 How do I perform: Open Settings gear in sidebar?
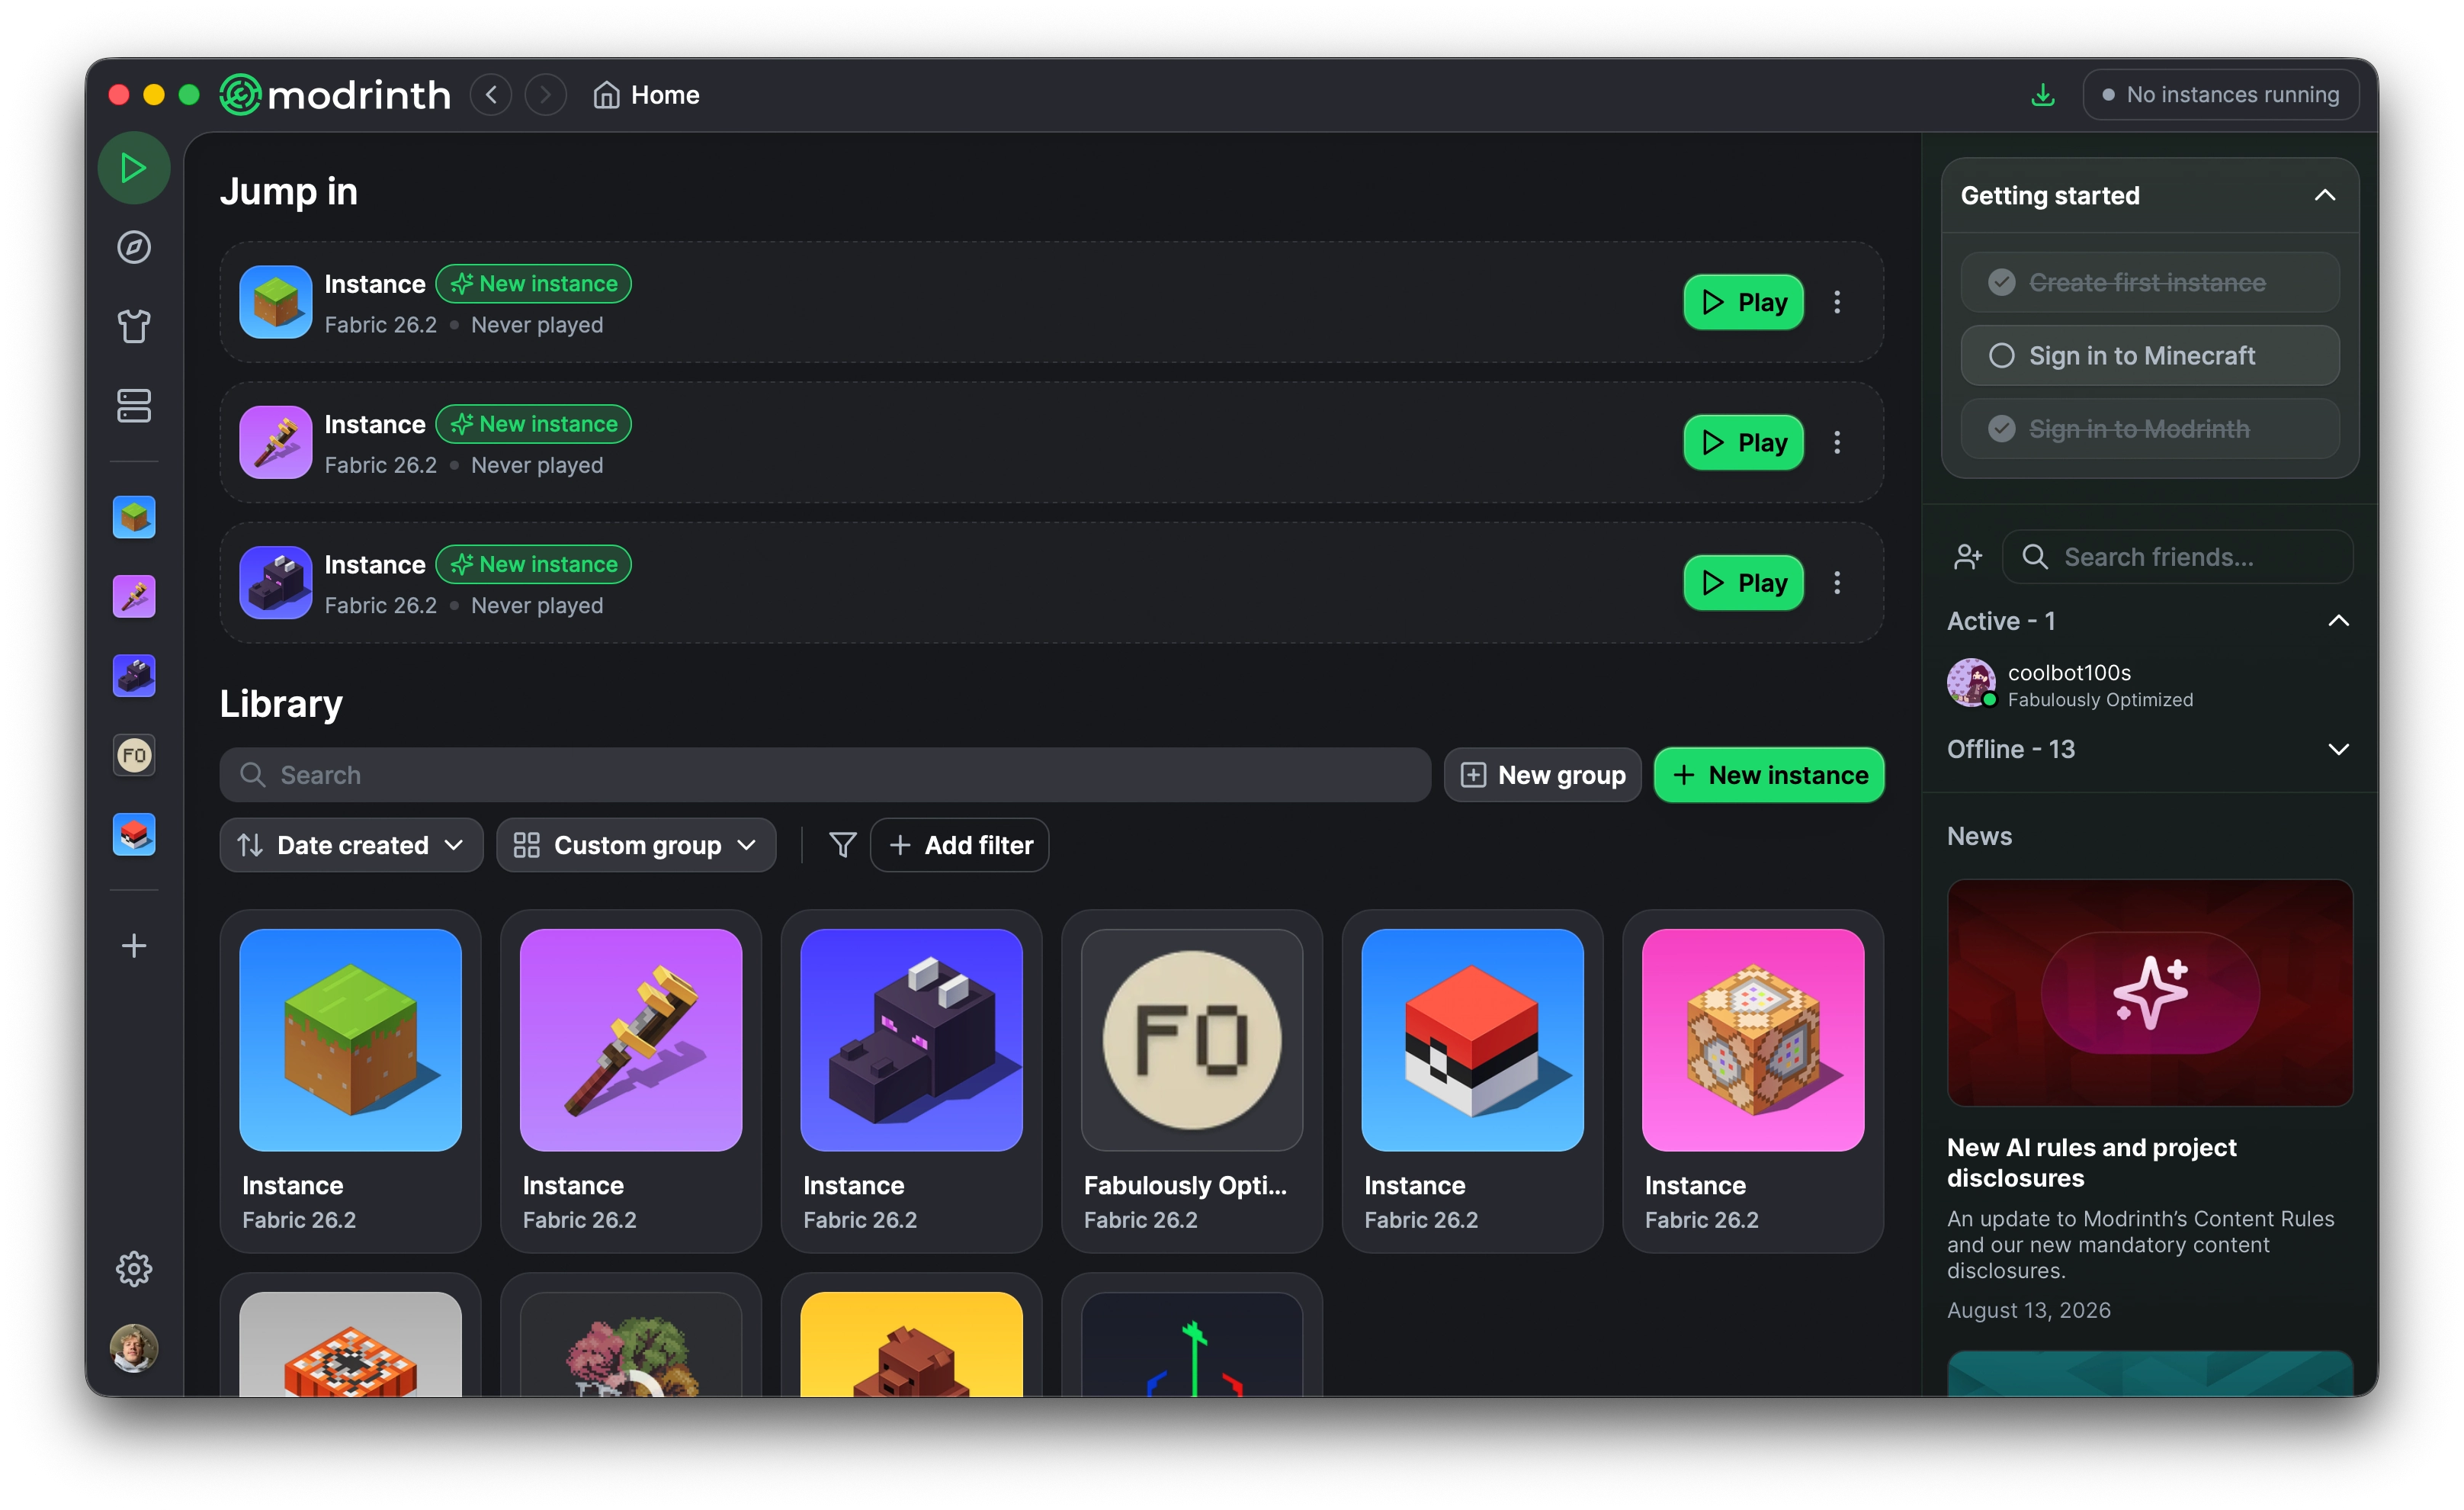coord(133,1269)
